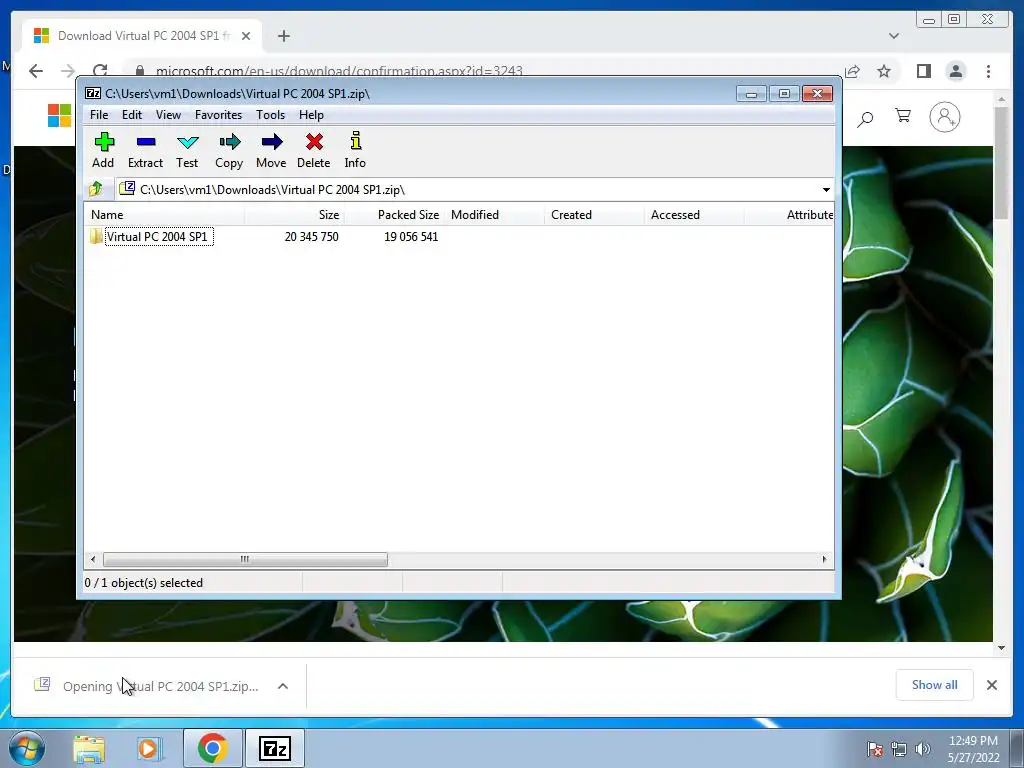Open the Chrome profile avatar
This screenshot has height=768, width=1024.
(x=955, y=71)
